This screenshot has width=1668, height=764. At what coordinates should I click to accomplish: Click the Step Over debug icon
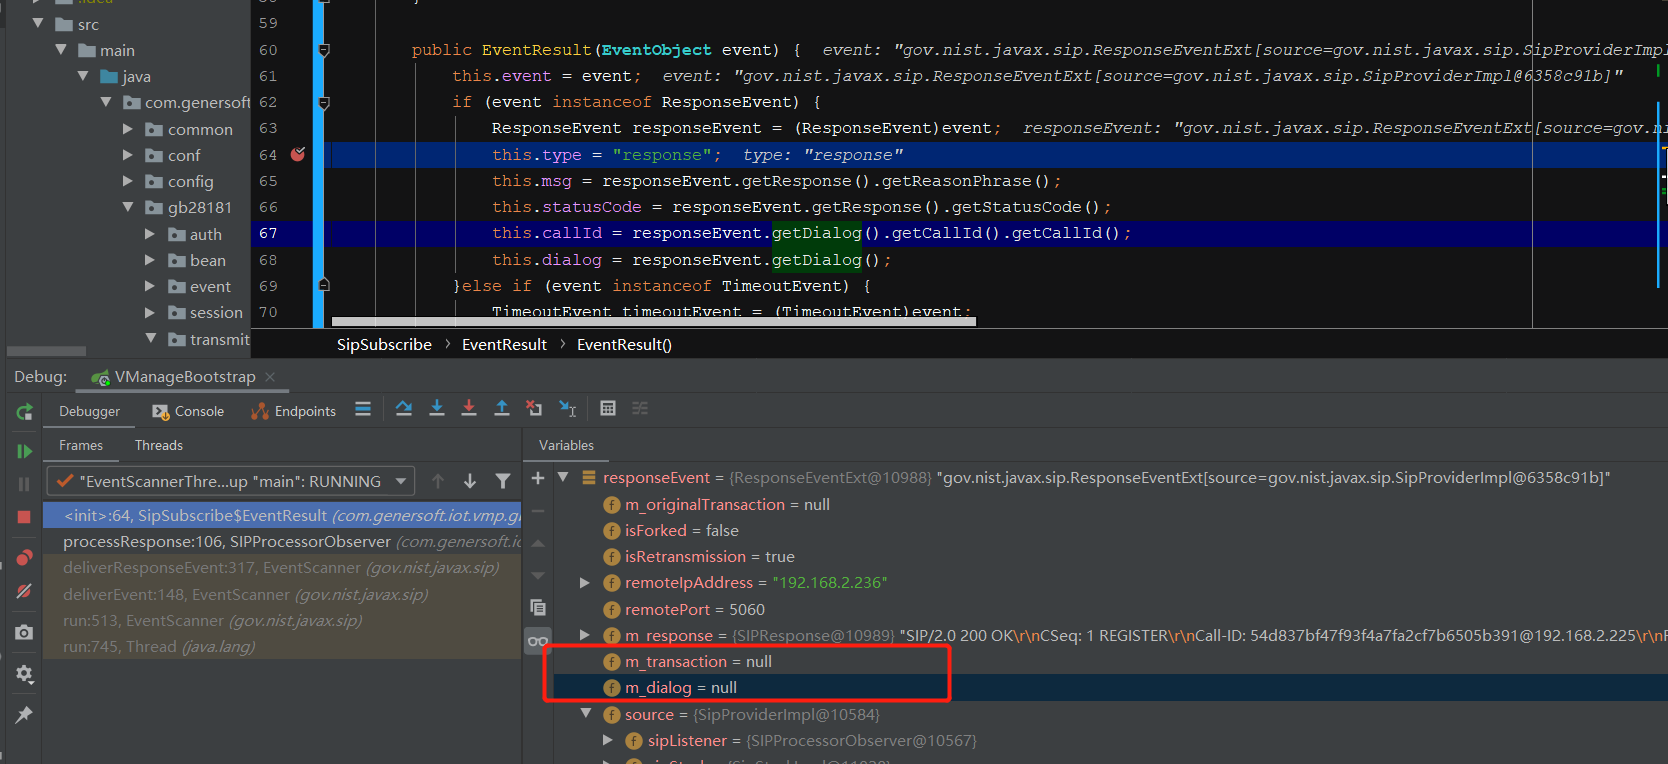coord(404,409)
